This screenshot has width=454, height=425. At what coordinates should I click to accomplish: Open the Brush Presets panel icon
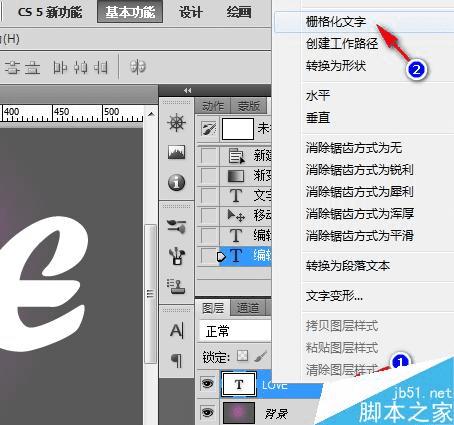pyautogui.click(x=176, y=227)
